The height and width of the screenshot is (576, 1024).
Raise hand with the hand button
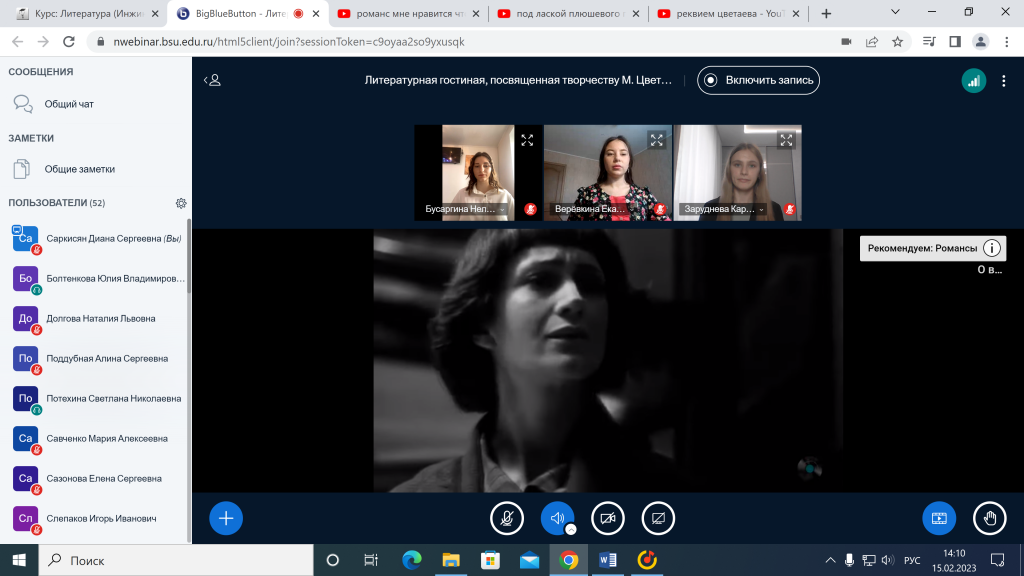coord(990,519)
